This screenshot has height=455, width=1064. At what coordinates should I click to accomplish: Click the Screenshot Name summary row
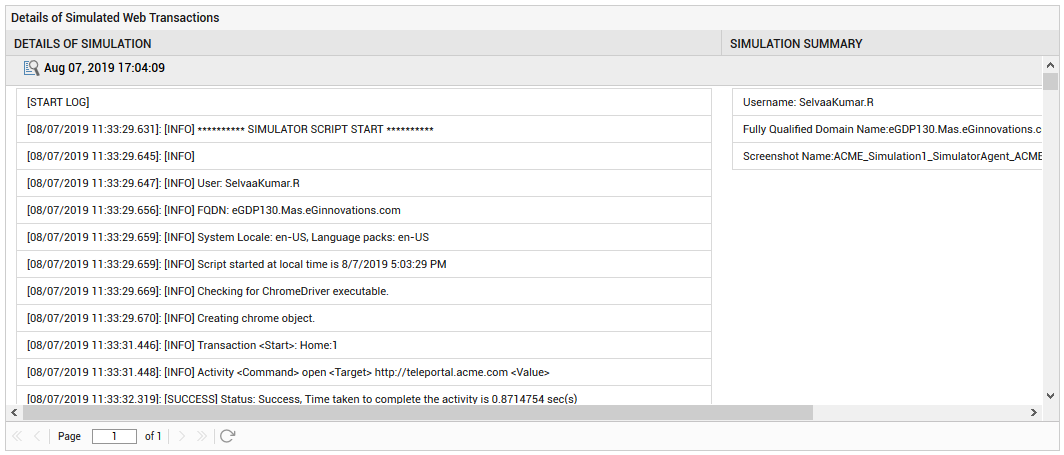(x=888, y=156)
